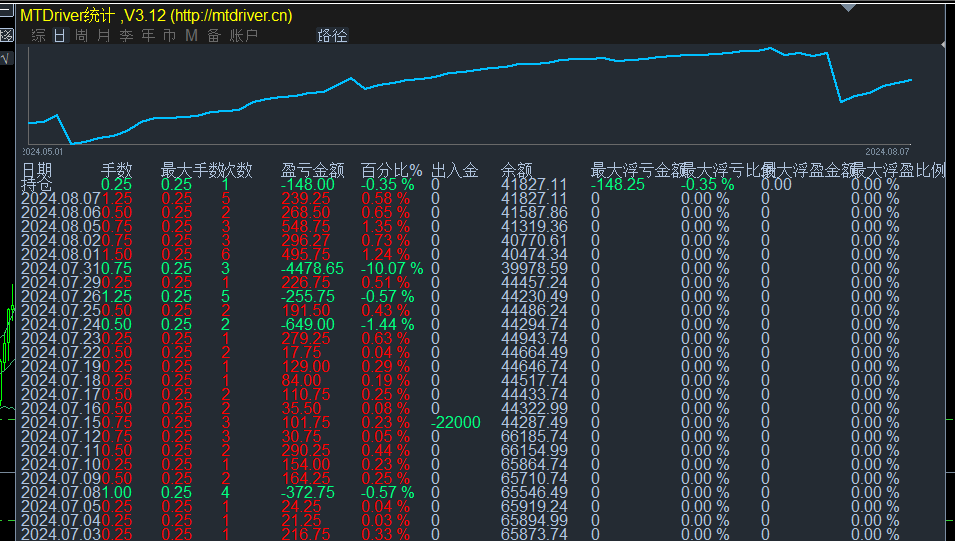955x541 pixels.
Task: Select the 2024.07.10 date row
Action: (61, 465)
